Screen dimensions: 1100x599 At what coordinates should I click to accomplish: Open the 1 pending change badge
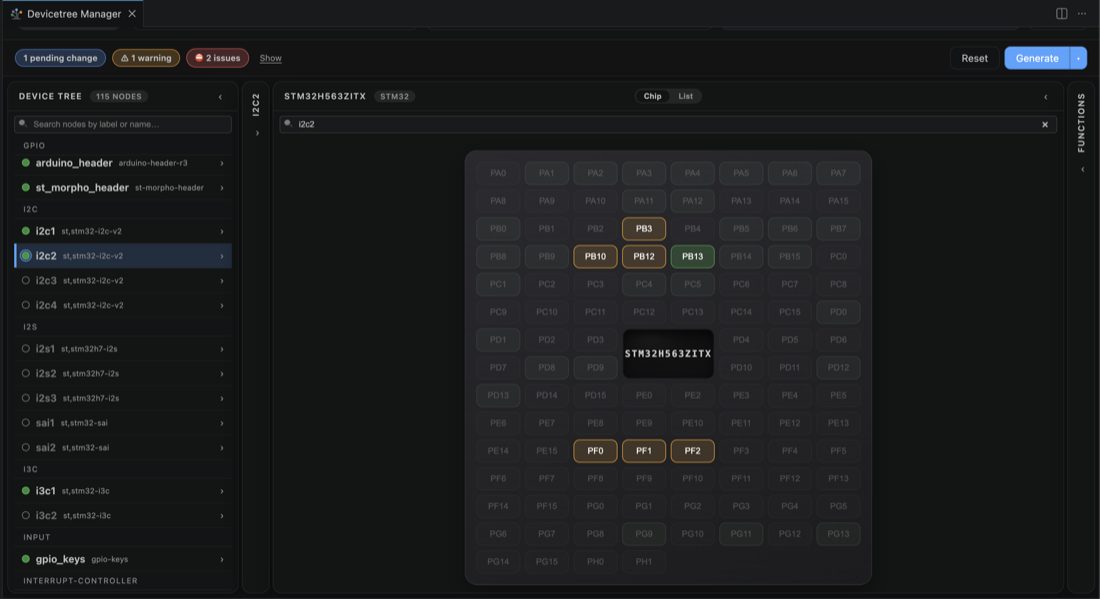tap(60, 58)
